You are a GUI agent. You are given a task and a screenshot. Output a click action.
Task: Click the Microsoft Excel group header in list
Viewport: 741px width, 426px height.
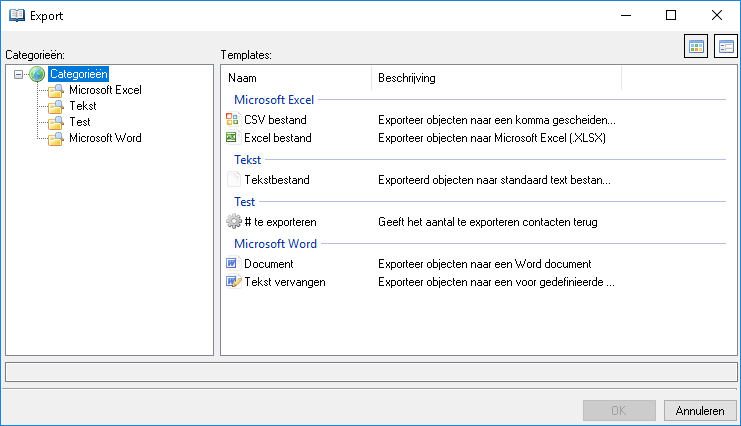click(274, 100)
